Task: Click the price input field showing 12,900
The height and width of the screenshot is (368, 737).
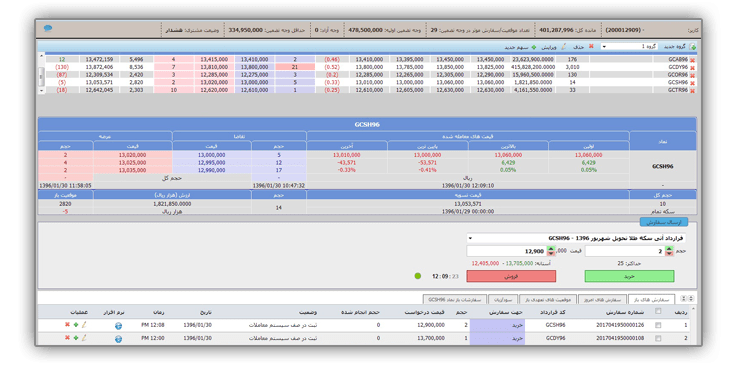Action: pyautogui.click(x=507, y=251)
